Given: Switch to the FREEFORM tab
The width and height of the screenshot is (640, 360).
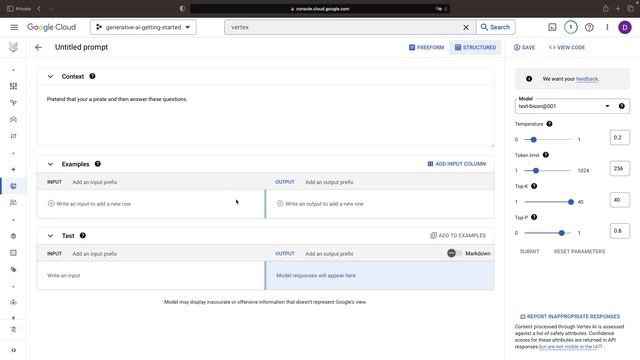Looking at the screenshot, I should coord(427,47).
